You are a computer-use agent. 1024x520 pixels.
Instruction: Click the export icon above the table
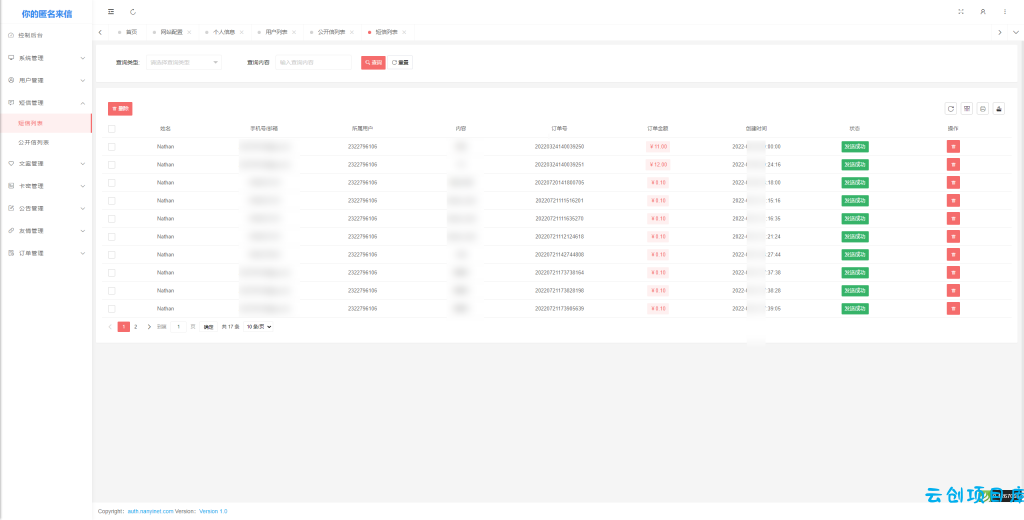coord(999,109)
